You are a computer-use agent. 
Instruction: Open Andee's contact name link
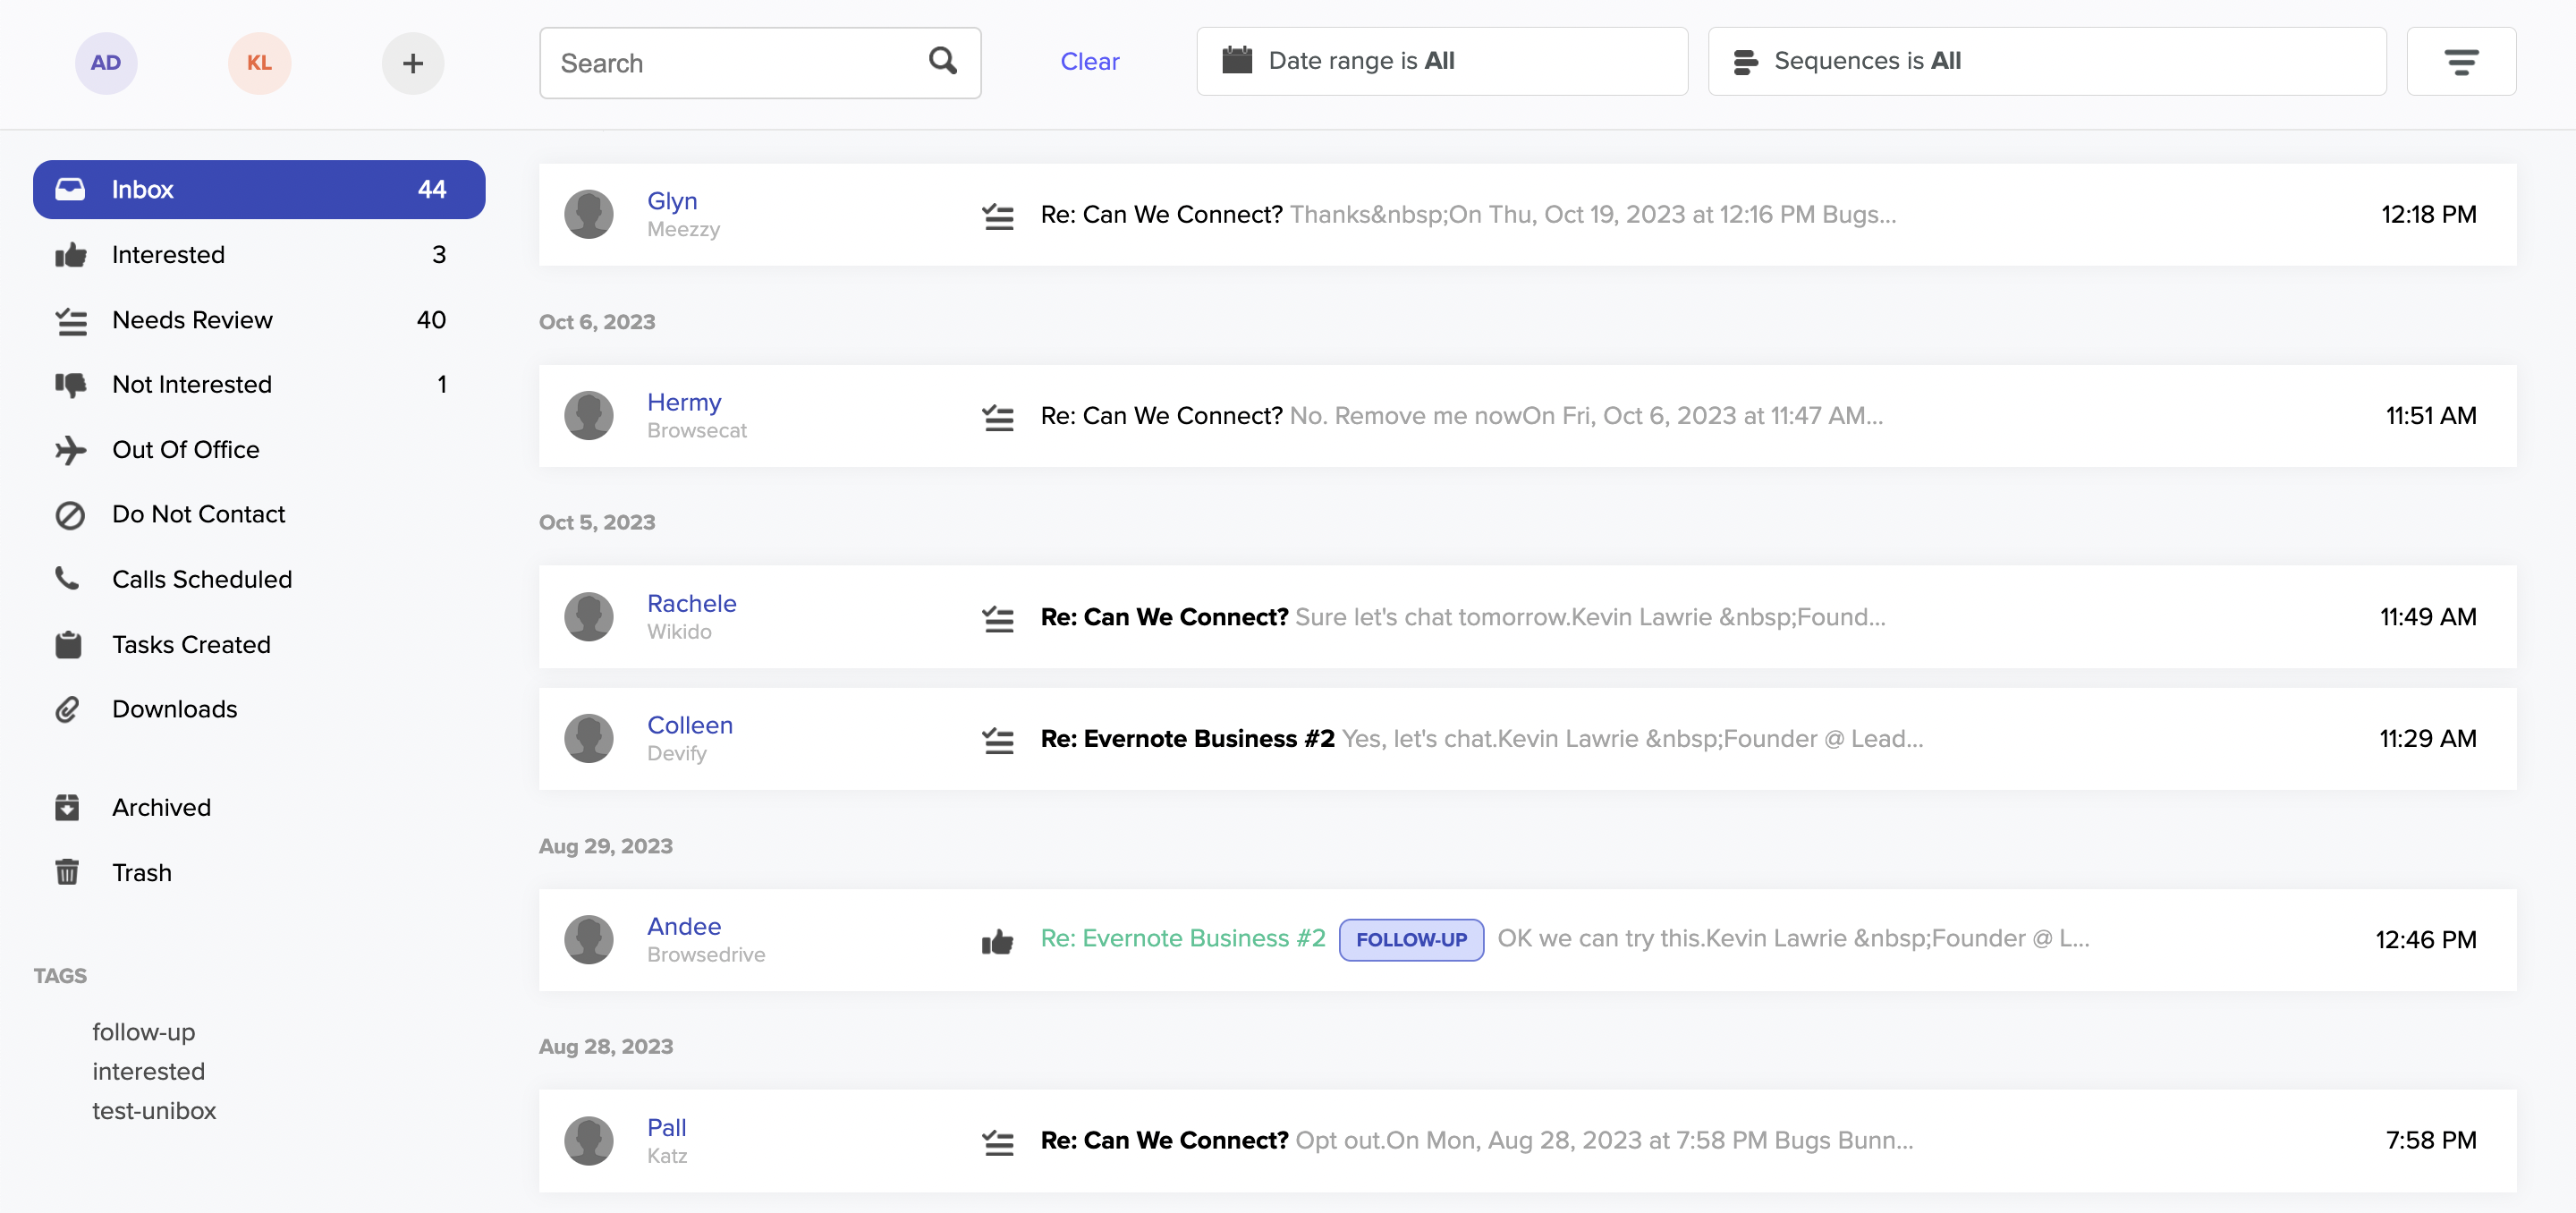pyautogui.click(x=684, y=926)
